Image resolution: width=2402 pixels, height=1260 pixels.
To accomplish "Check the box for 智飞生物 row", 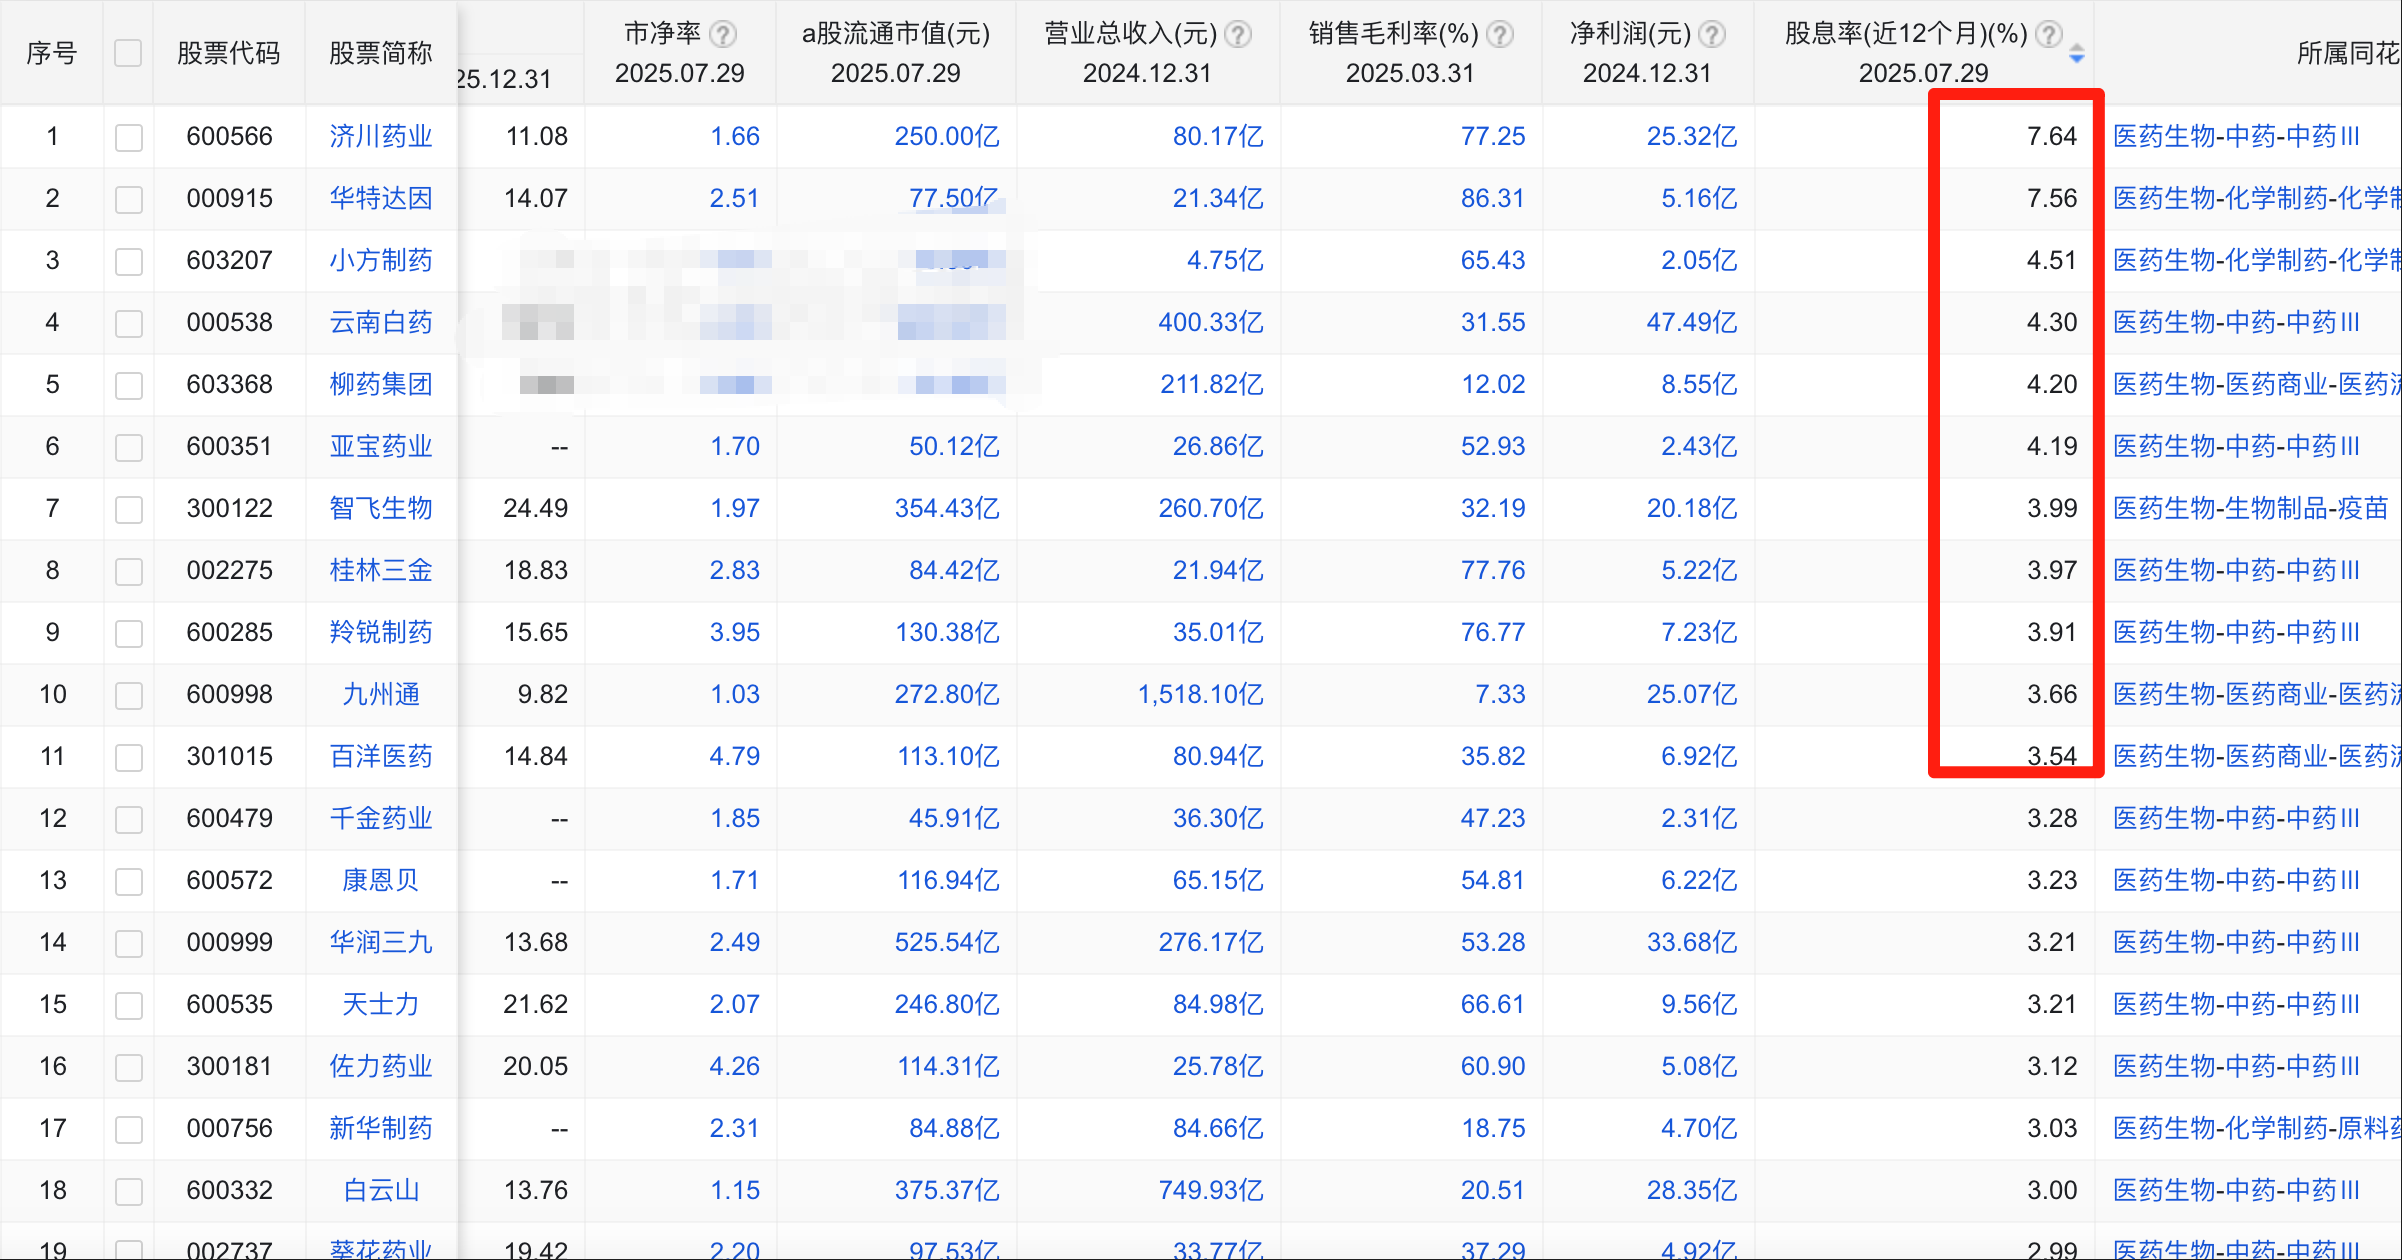I will 128,509.
